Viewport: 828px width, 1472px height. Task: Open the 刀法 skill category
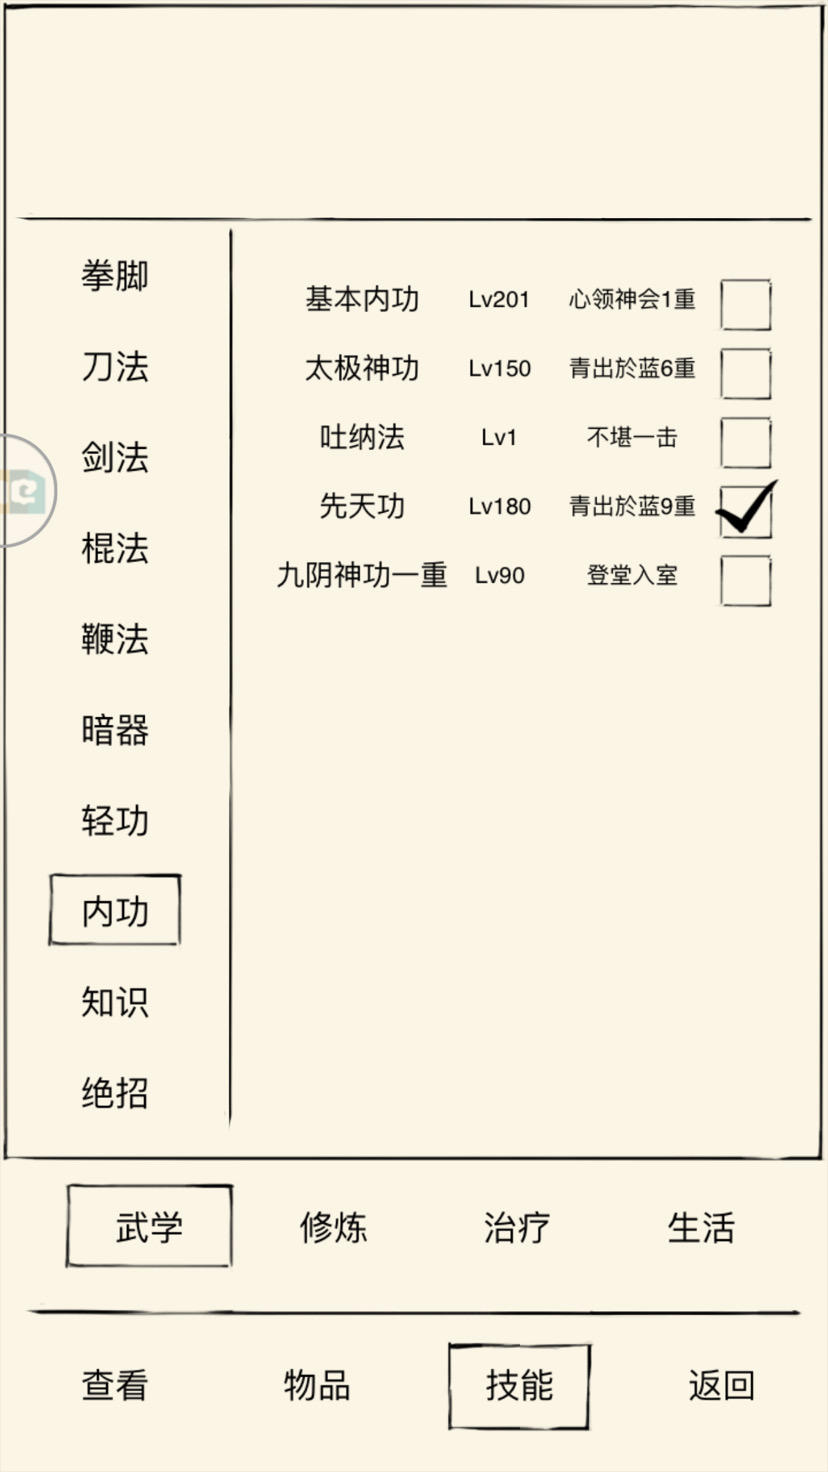click(115, 367)
